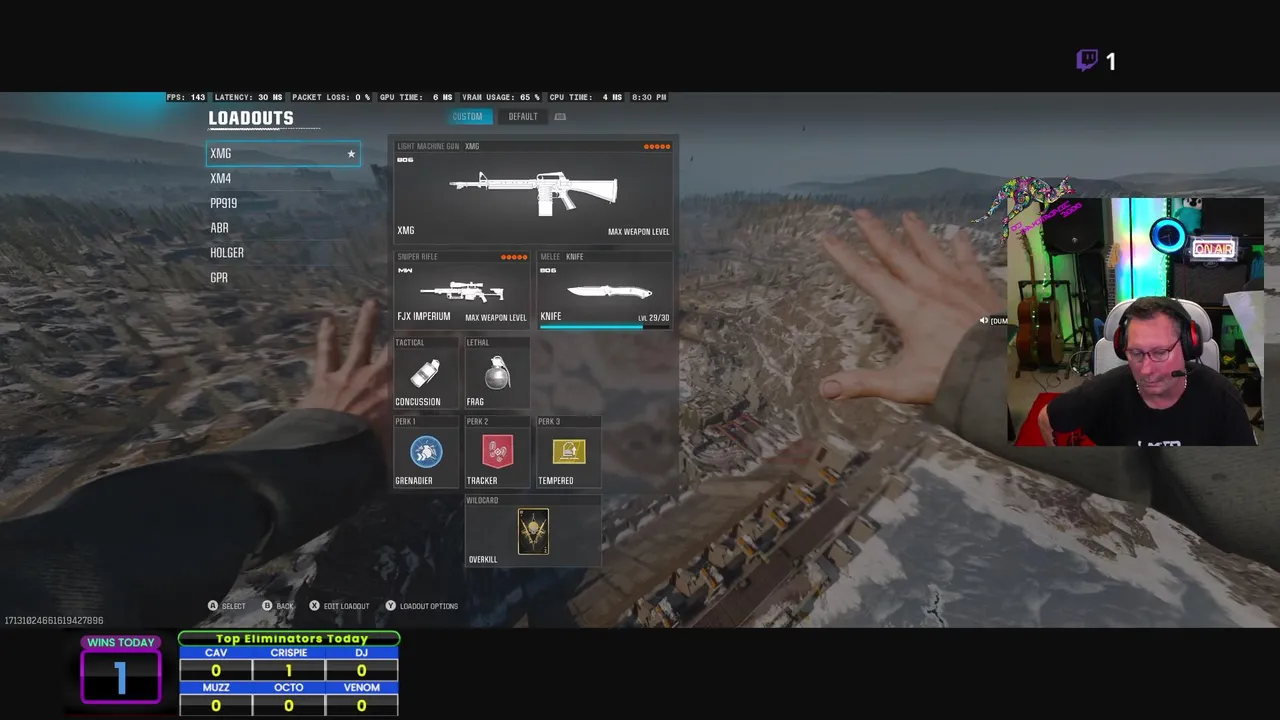Click the Perk 3 slot header
The height and width of the screenshot is (720, 1280).
(549, 422)
